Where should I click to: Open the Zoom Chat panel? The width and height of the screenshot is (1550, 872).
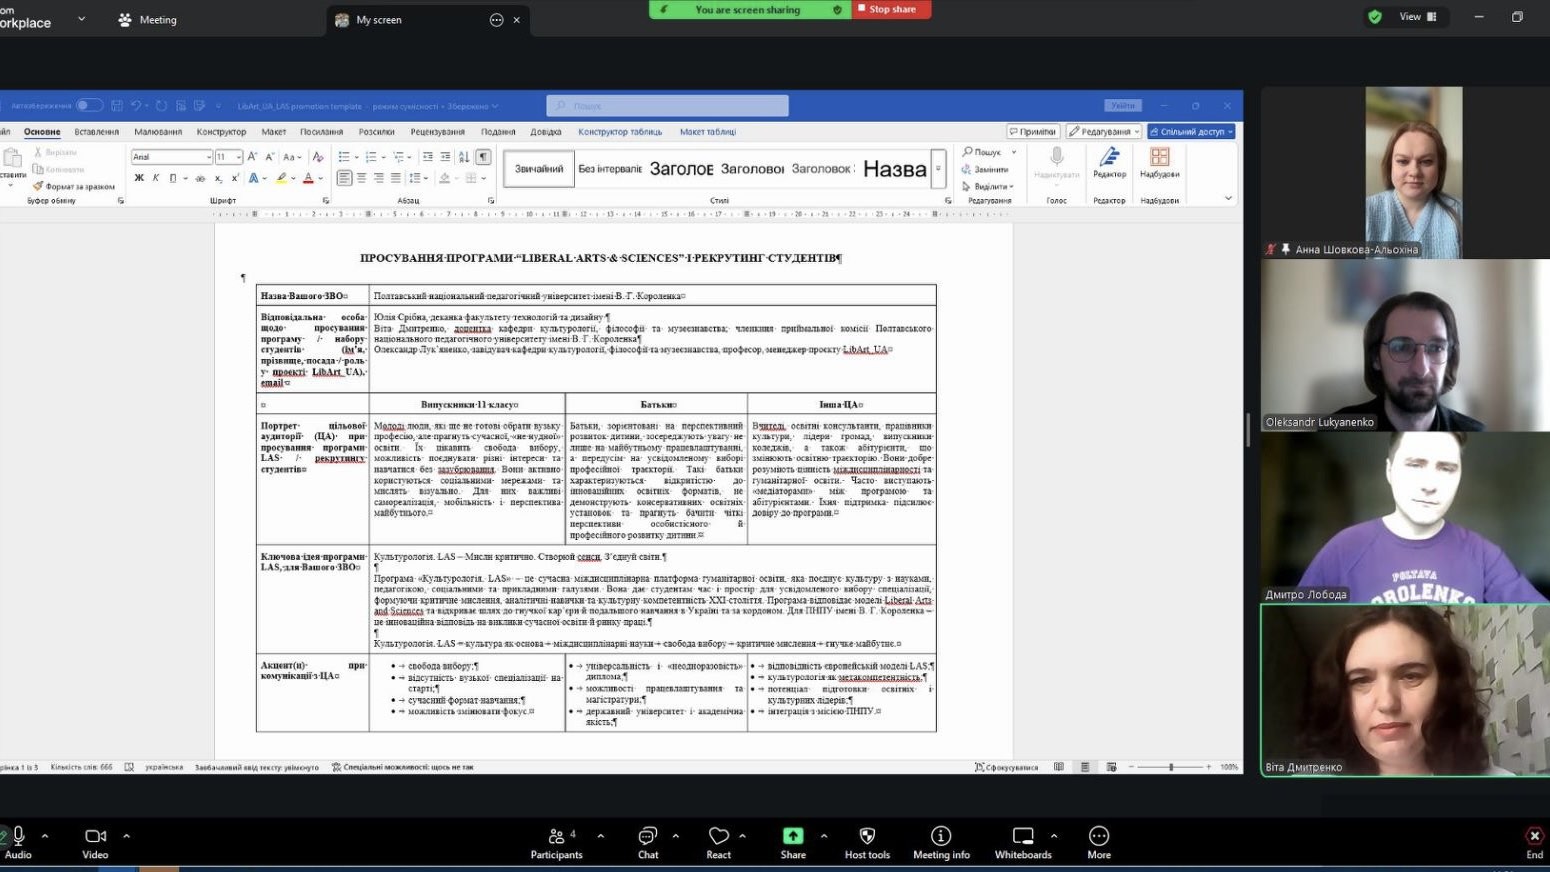click(648, 842)
